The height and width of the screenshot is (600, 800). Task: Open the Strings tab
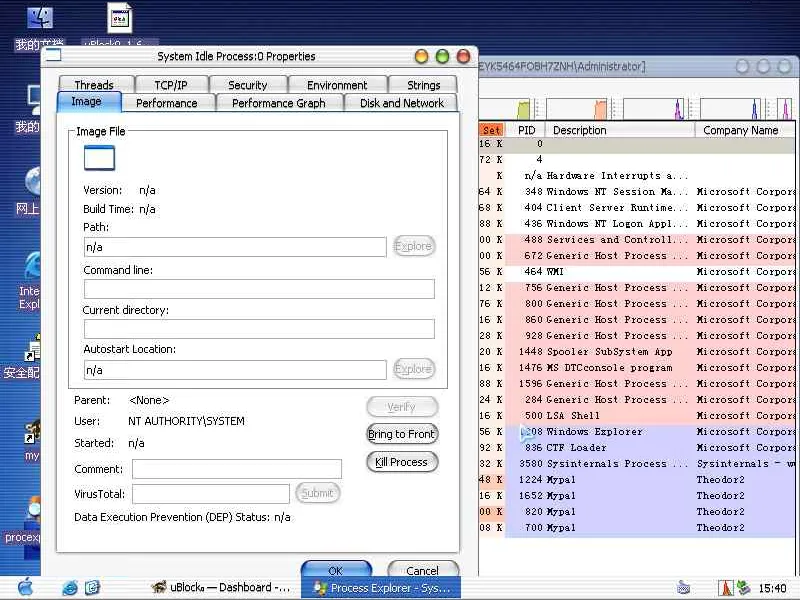423,85
